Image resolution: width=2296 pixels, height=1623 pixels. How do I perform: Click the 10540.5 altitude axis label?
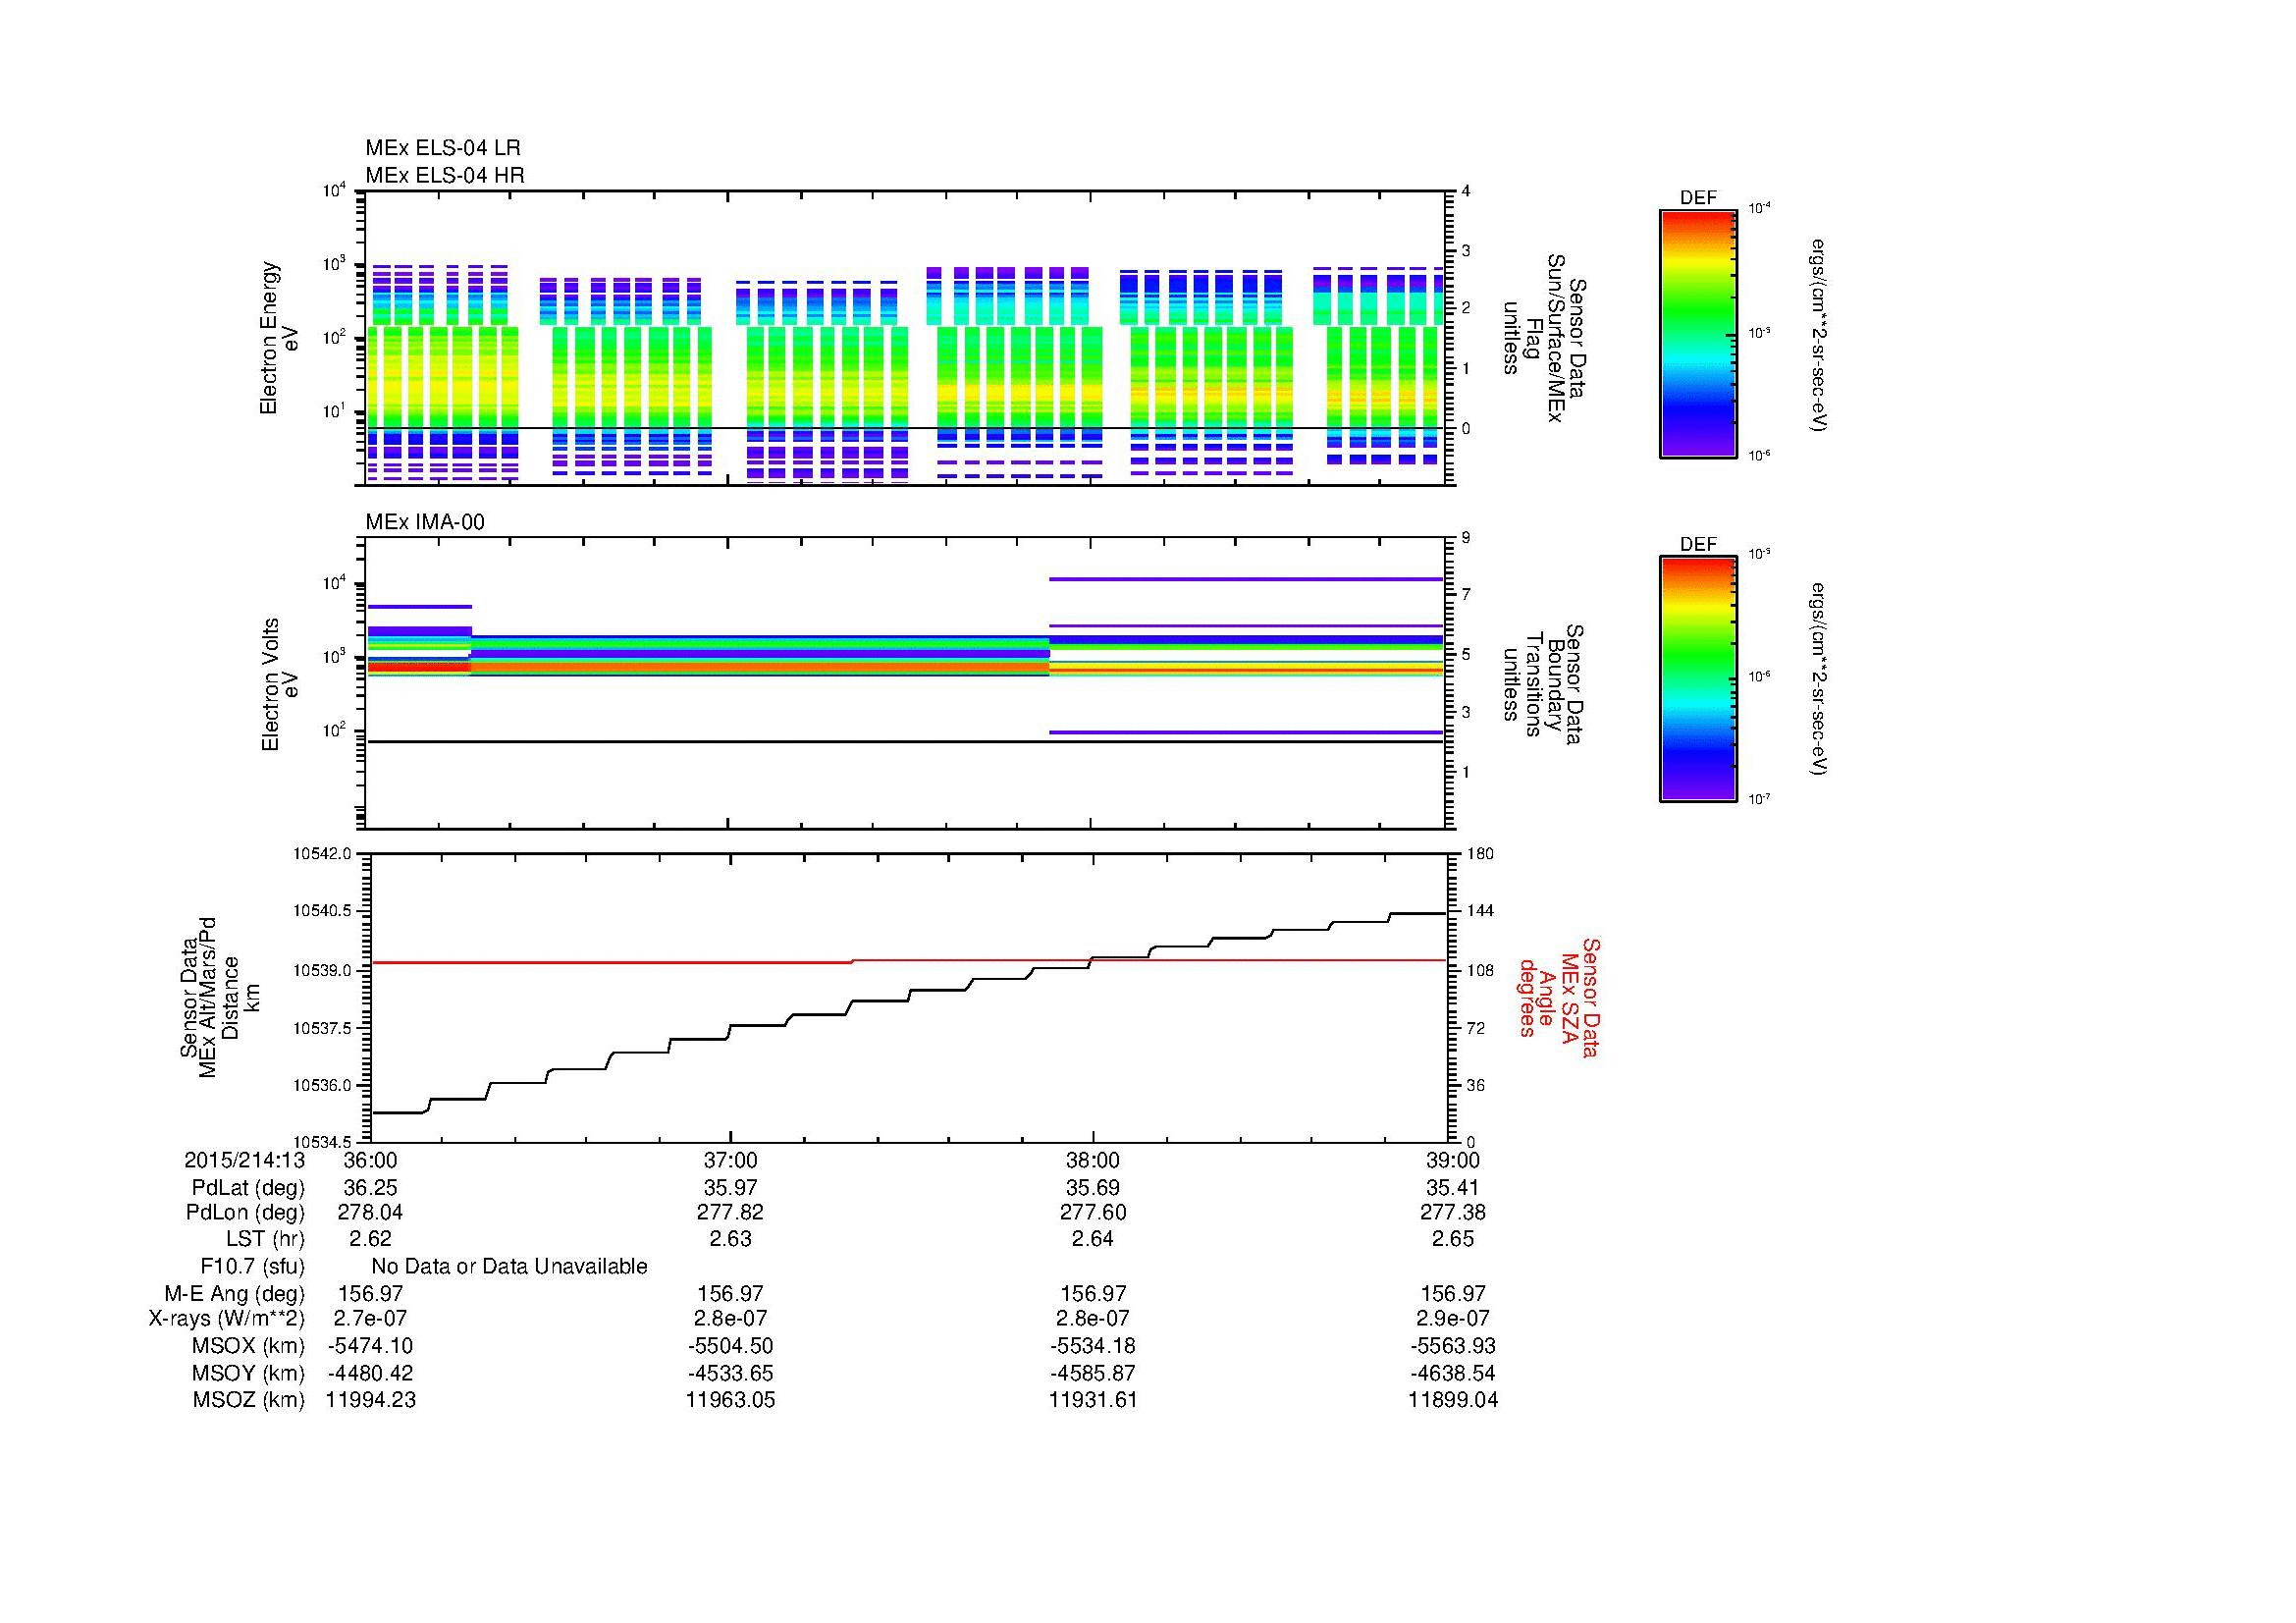point(322,911)
